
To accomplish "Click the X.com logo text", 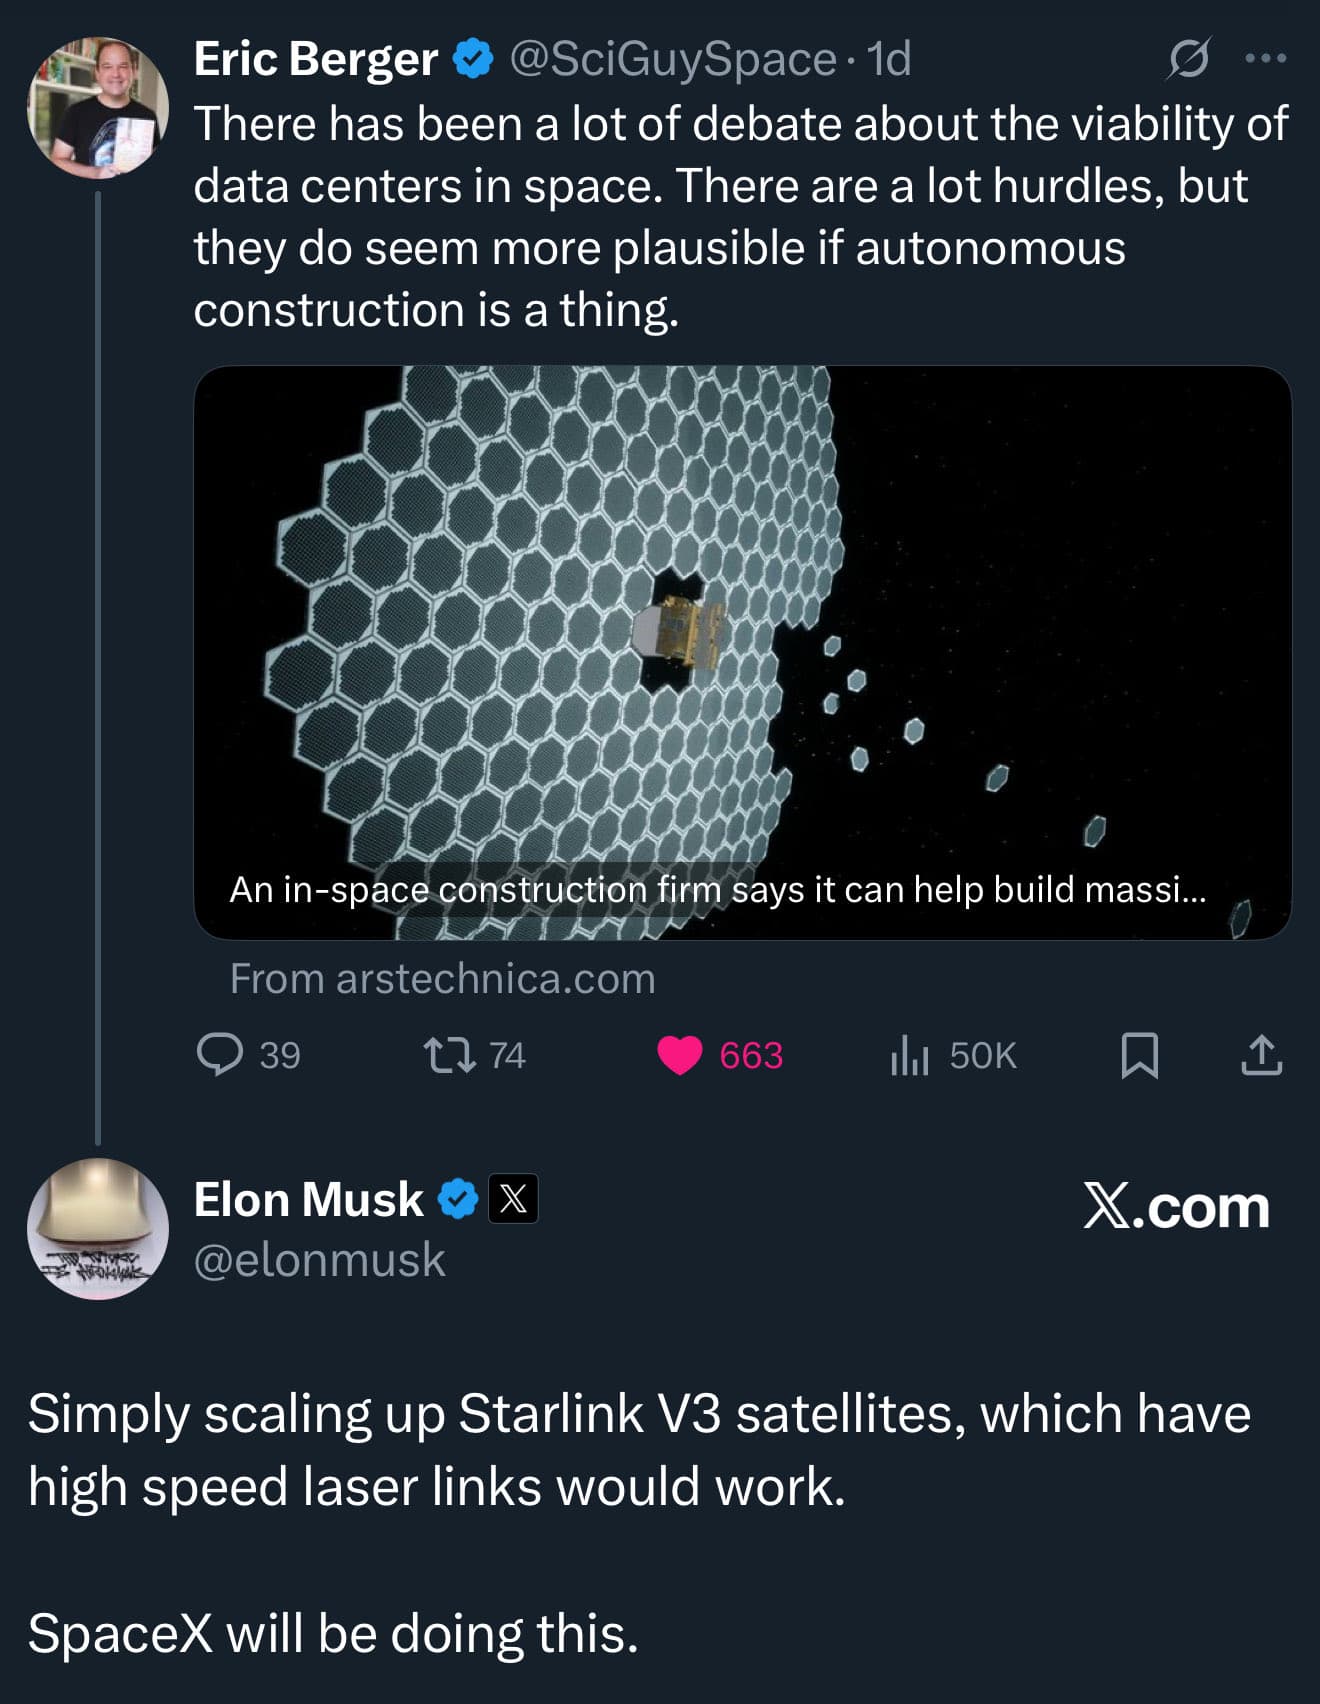I will 1176,1207.
